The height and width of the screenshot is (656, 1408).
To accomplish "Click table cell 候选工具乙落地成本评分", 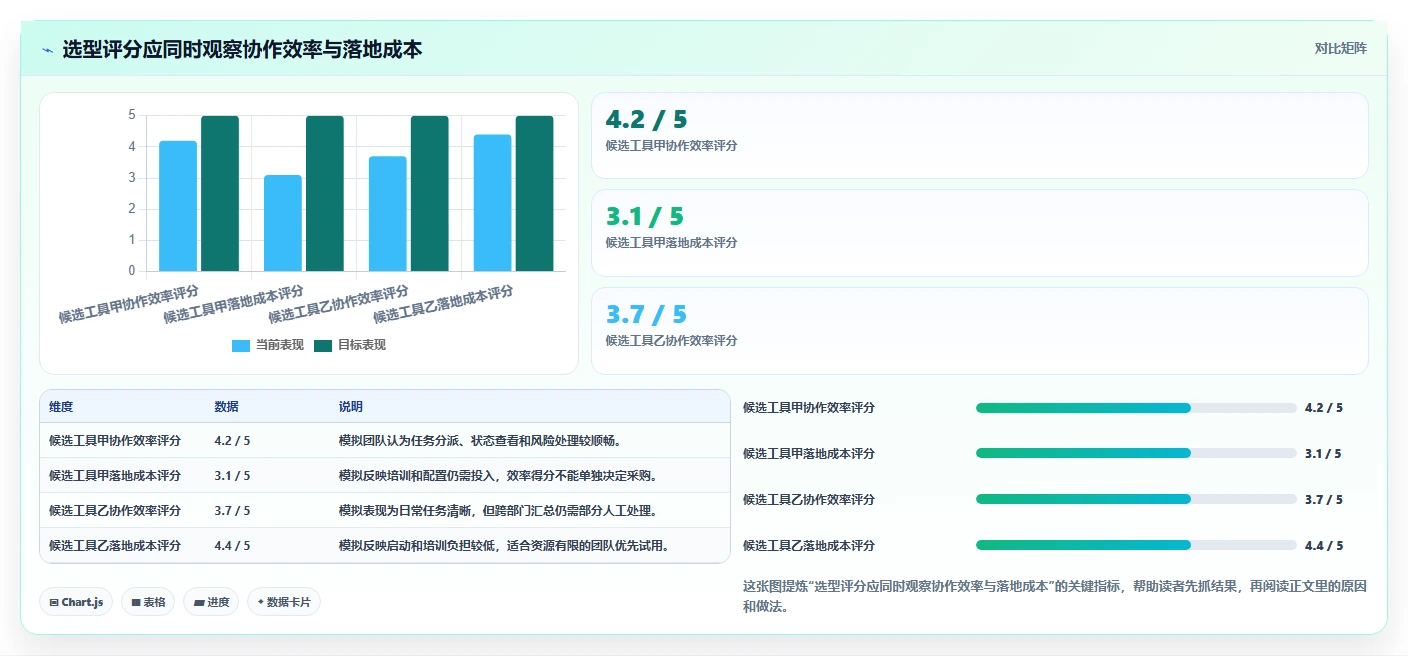I will click(115, 545).
